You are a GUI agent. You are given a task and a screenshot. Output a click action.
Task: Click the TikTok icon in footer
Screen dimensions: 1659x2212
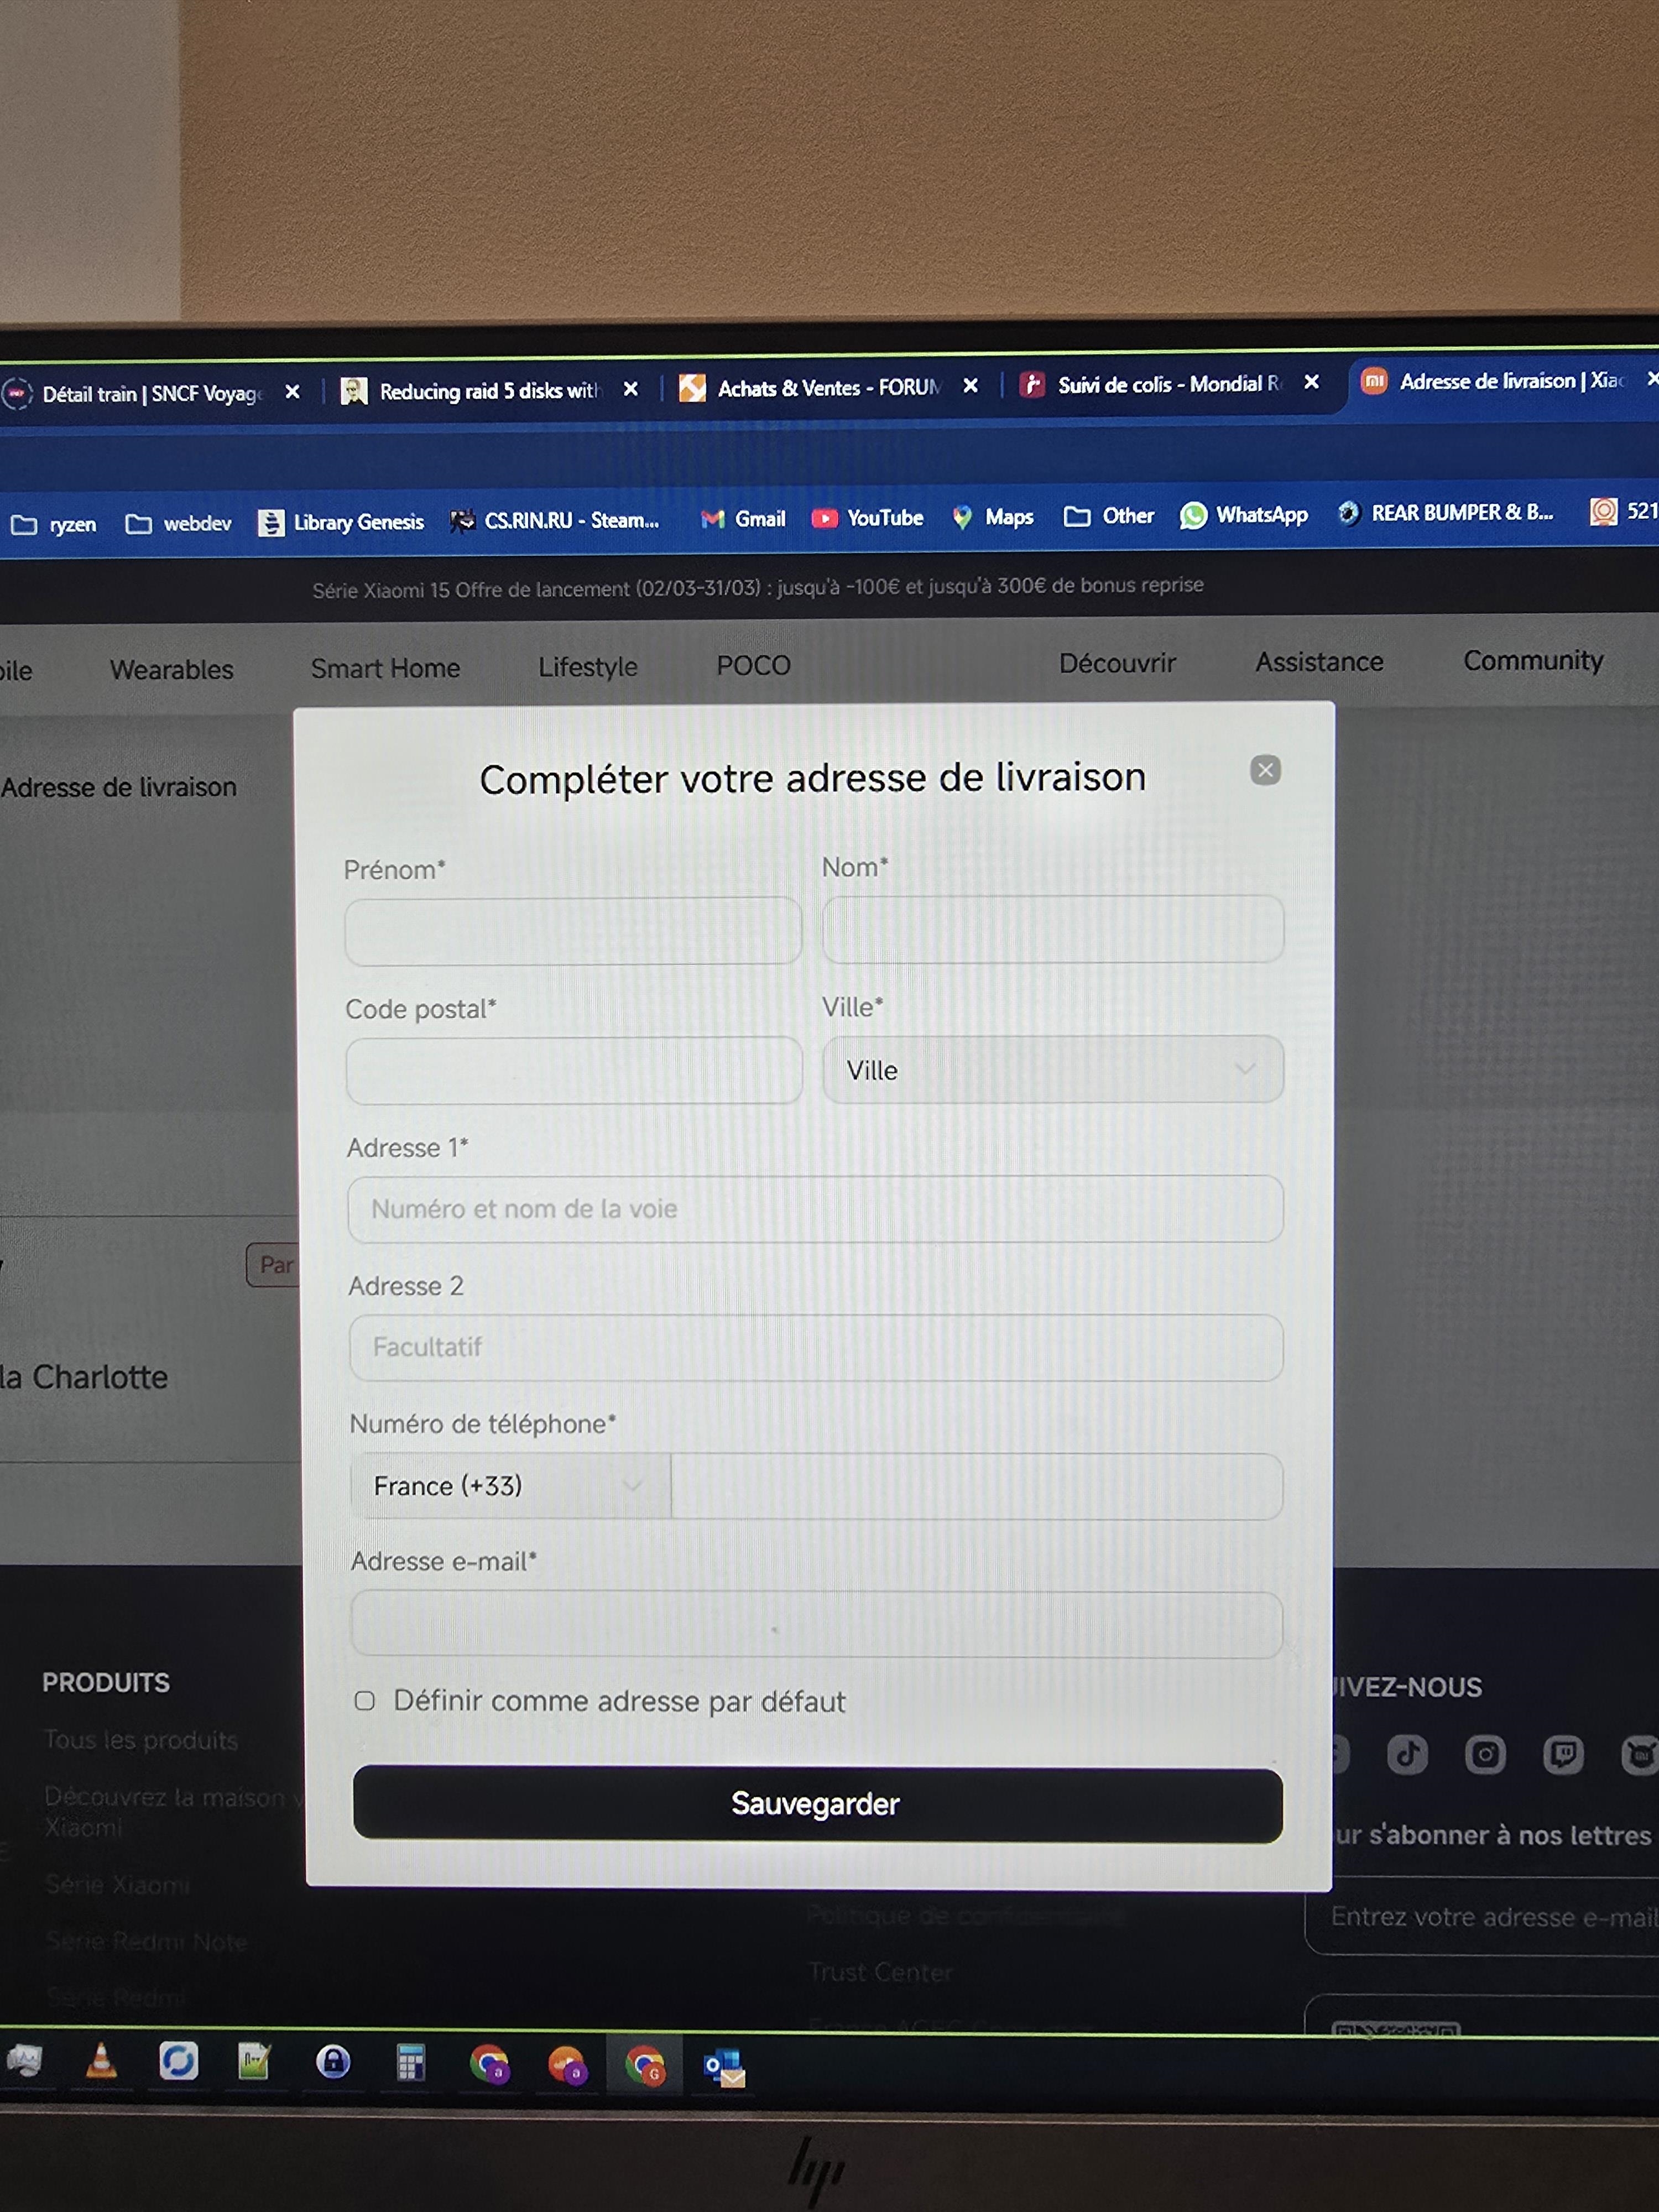(1407, 1755)
